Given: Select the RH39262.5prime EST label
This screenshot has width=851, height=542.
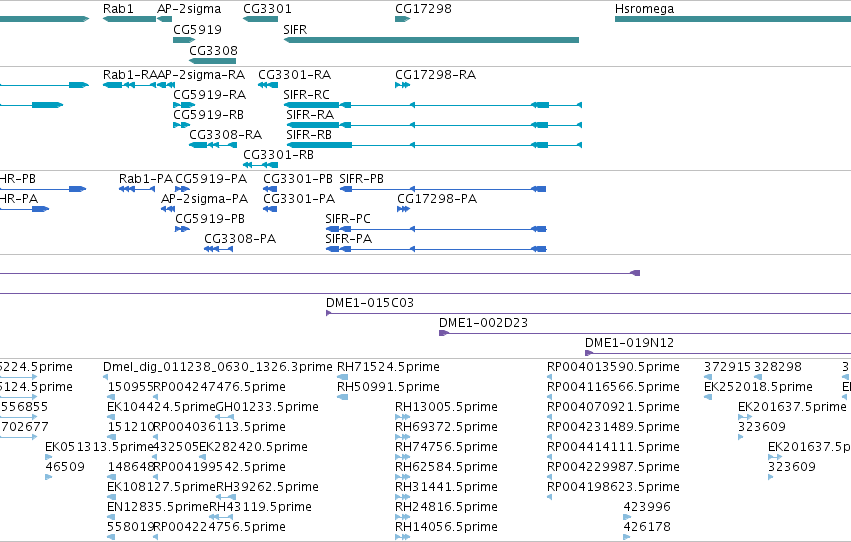Looking at the screenshot, I should click(268, 487).
